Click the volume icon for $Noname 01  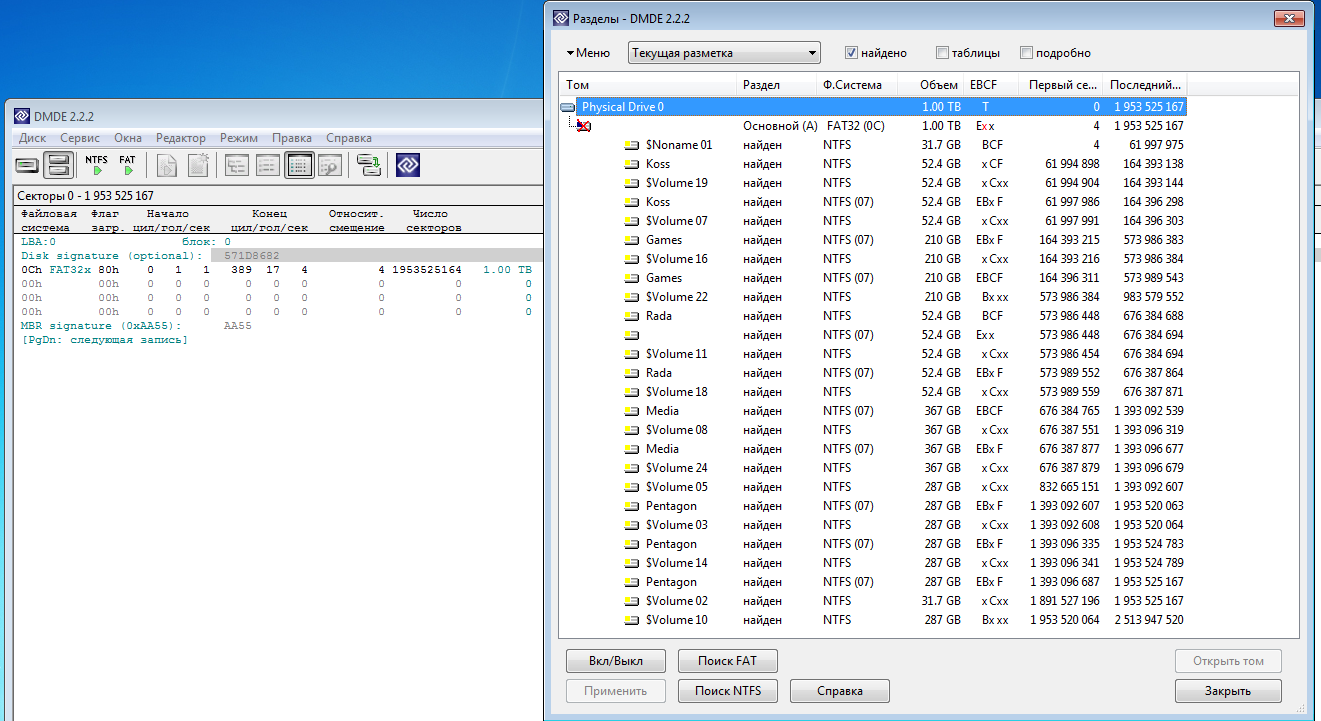tap(631, 145)
